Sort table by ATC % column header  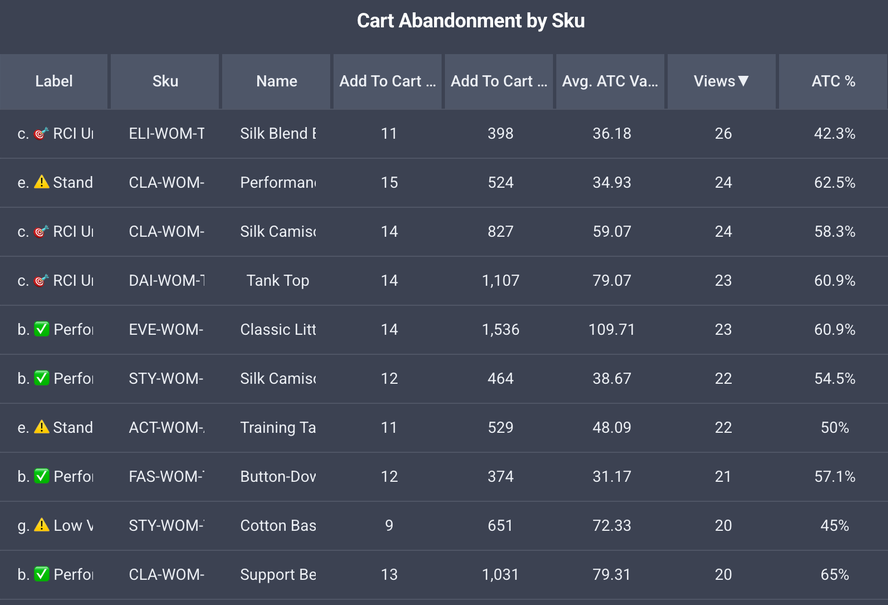pos(833,82)
